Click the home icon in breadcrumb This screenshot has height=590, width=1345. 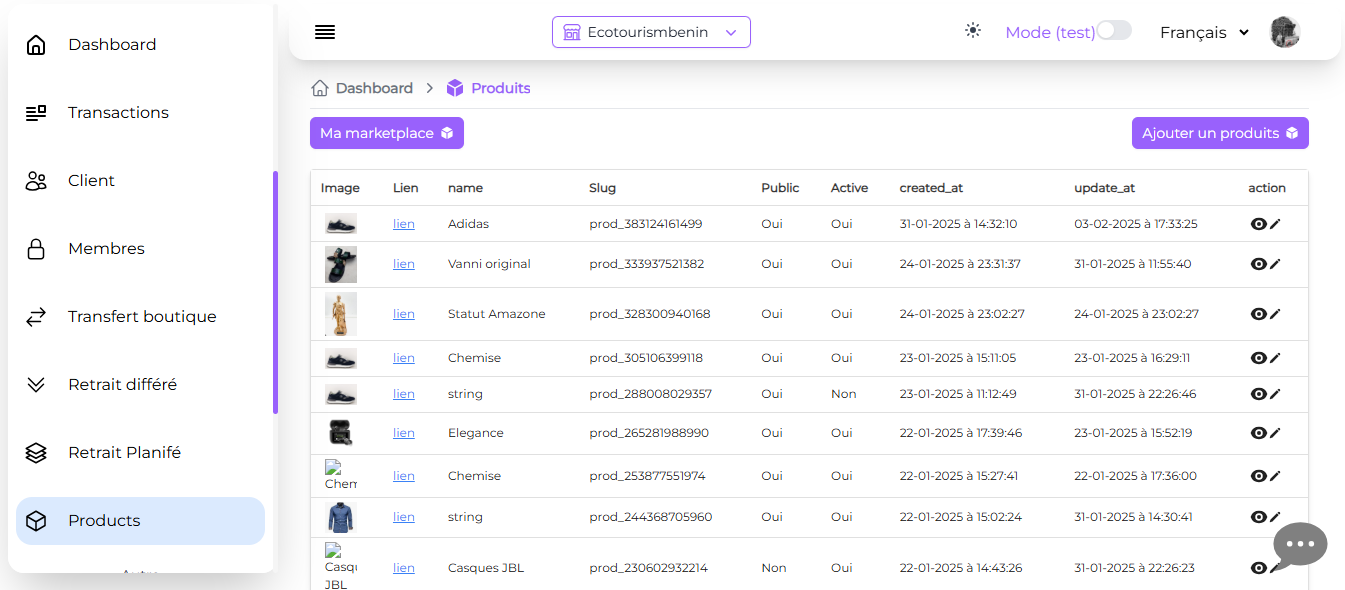click(320, 88)
